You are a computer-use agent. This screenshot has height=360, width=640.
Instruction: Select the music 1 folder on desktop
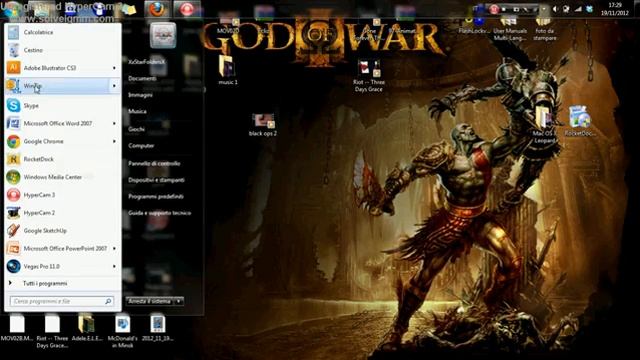click(x=228, y=70)
